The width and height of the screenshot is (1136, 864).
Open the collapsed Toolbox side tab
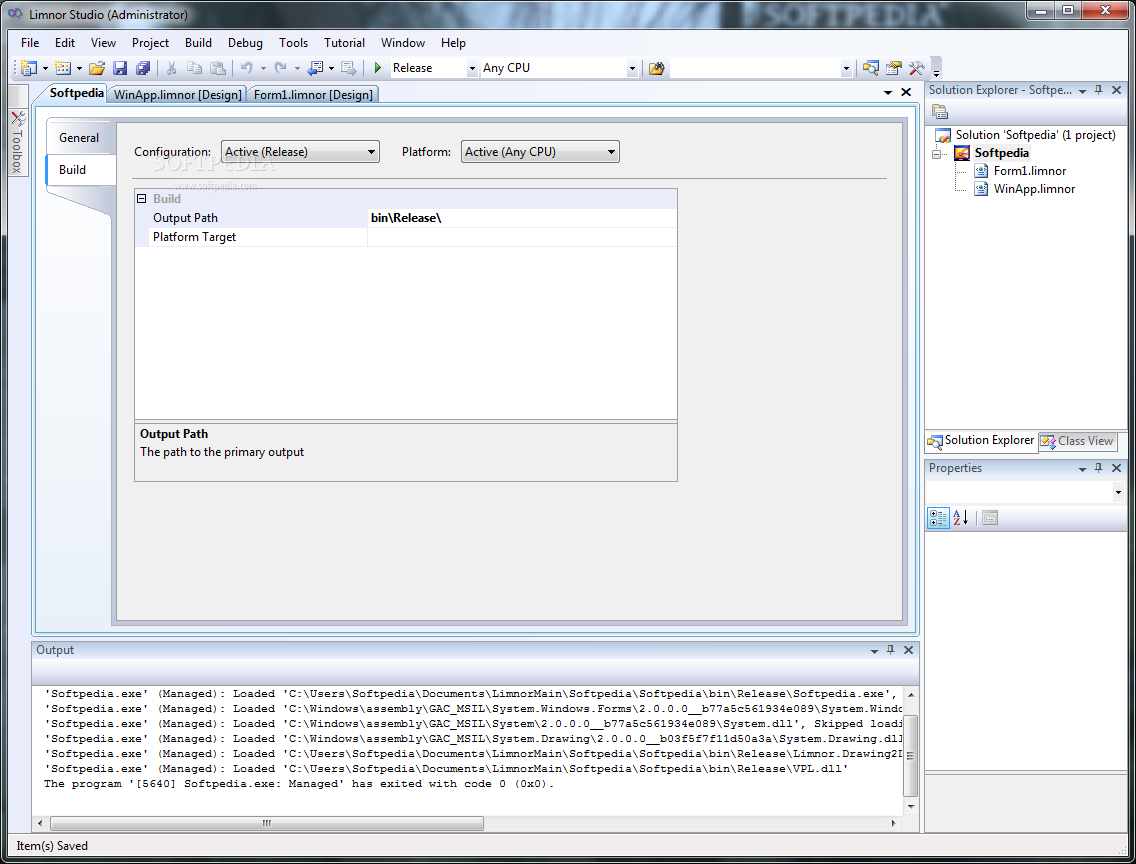(17, 143)
